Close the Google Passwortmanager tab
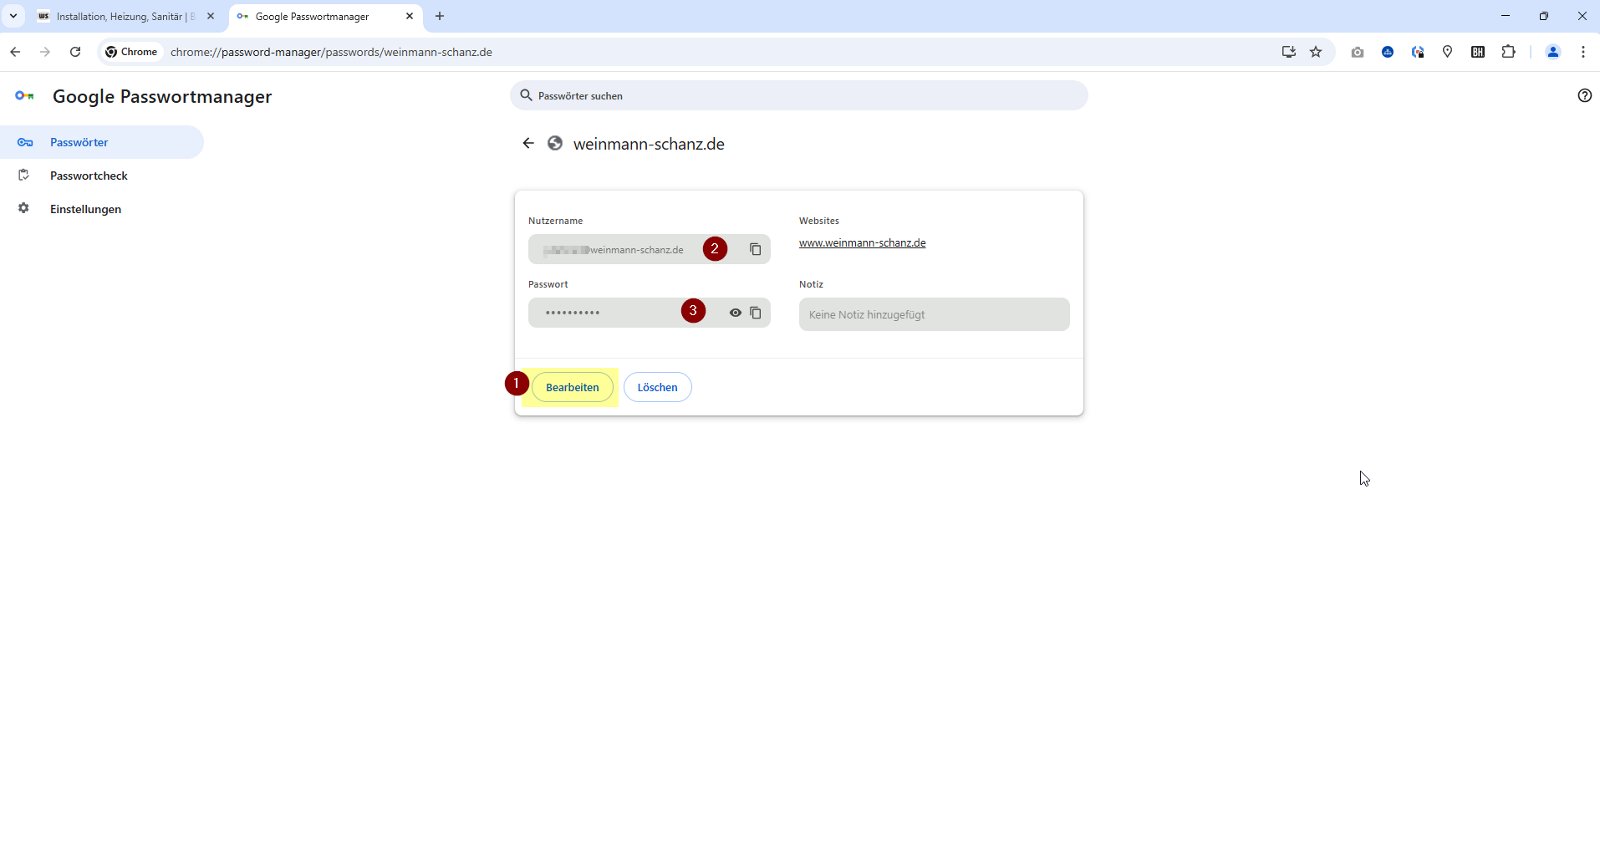 click(x=409, y=16)
